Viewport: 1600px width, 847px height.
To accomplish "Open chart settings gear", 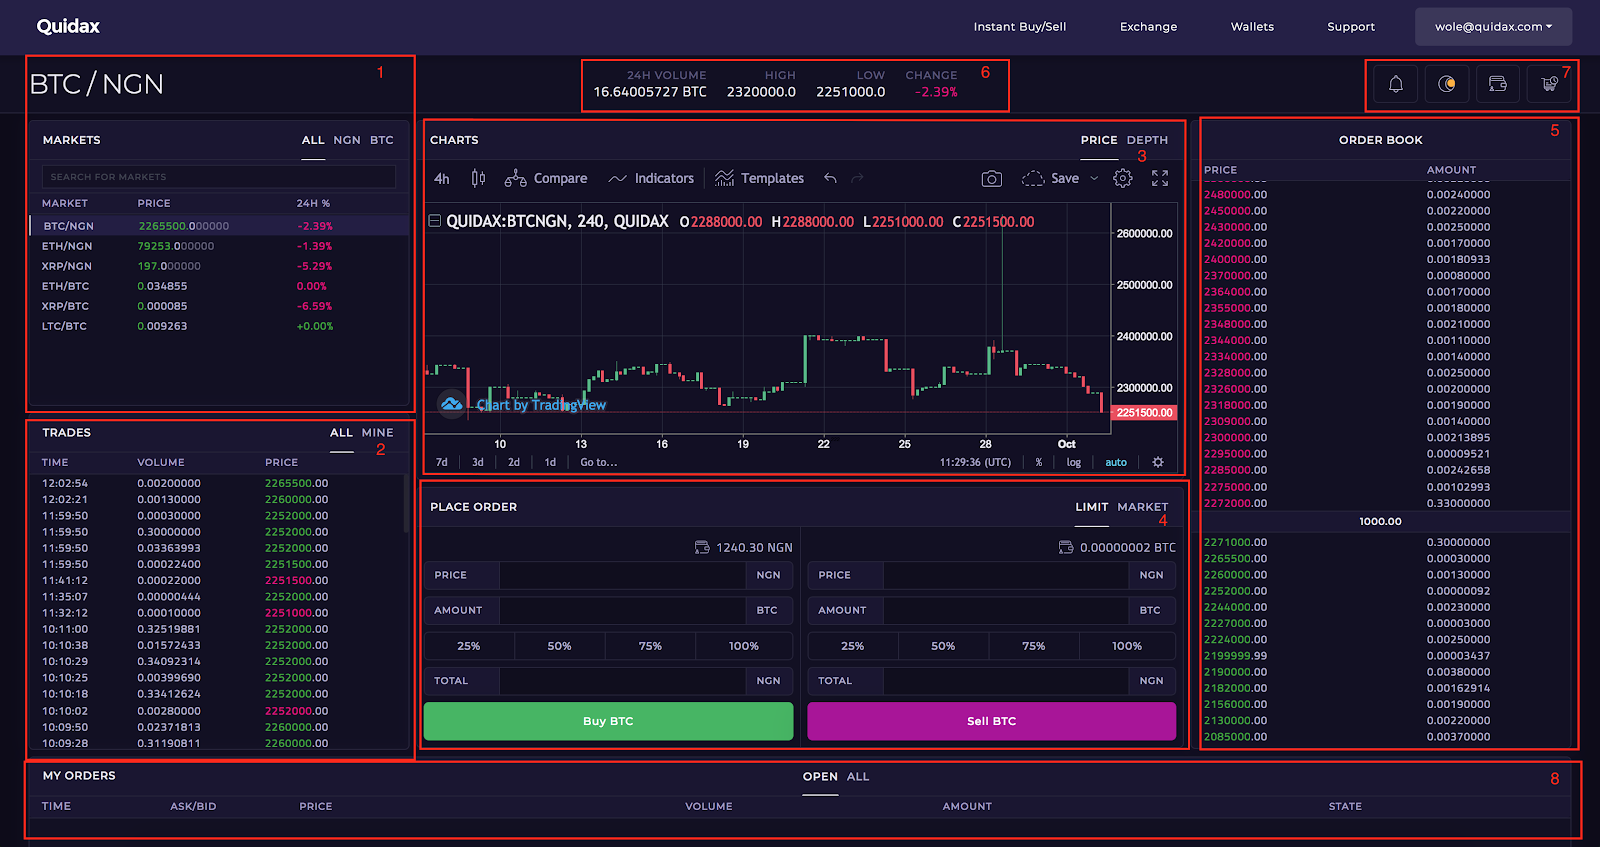I will (x=1123, y=178).
